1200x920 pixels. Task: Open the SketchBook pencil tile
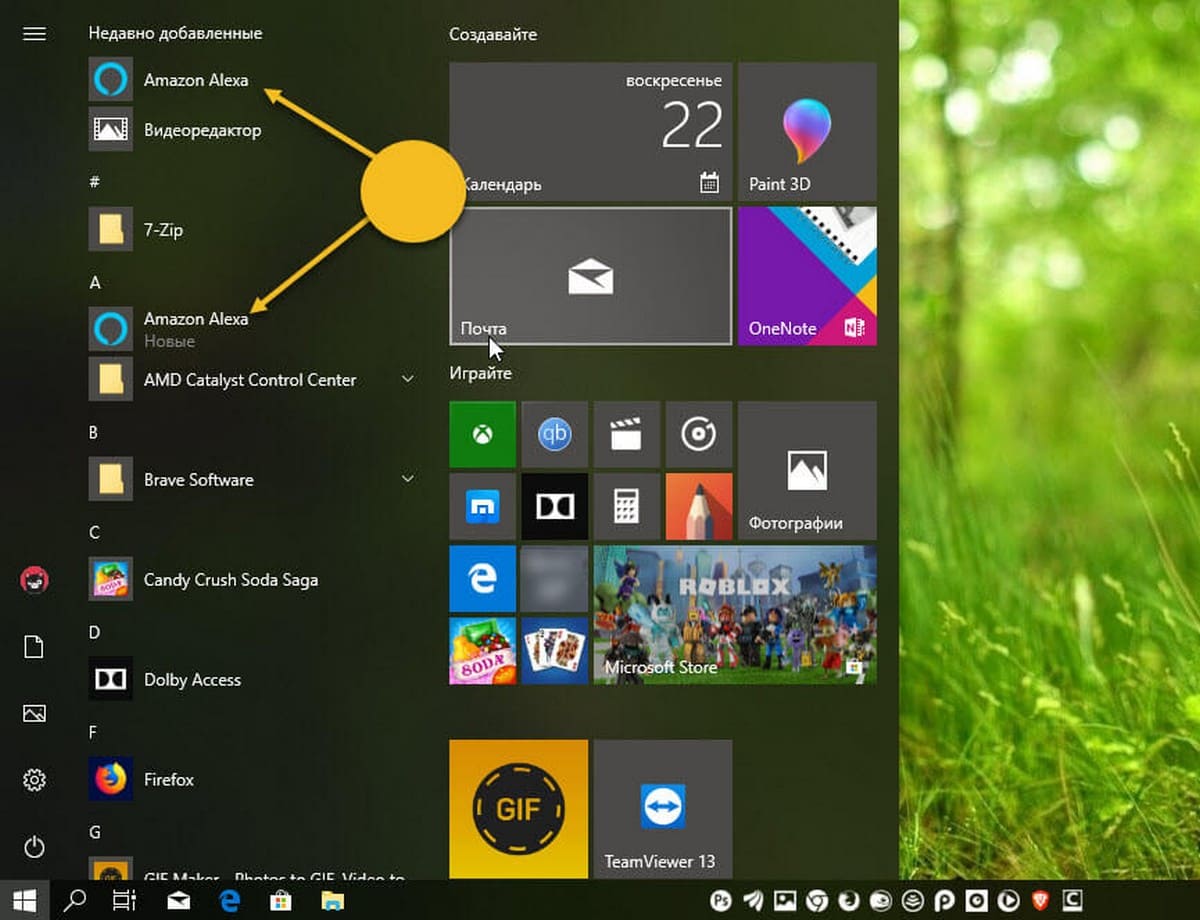[x=699, y=506]
